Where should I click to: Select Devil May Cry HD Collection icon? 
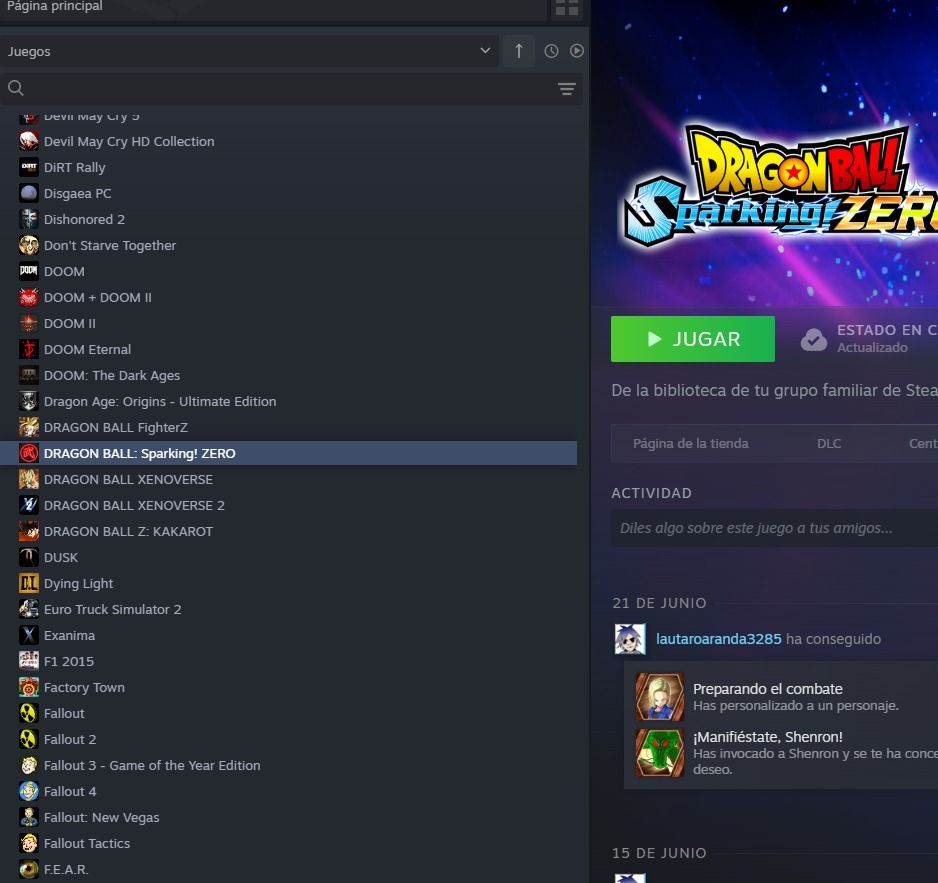pyautogui.click(x=29, y=142)
